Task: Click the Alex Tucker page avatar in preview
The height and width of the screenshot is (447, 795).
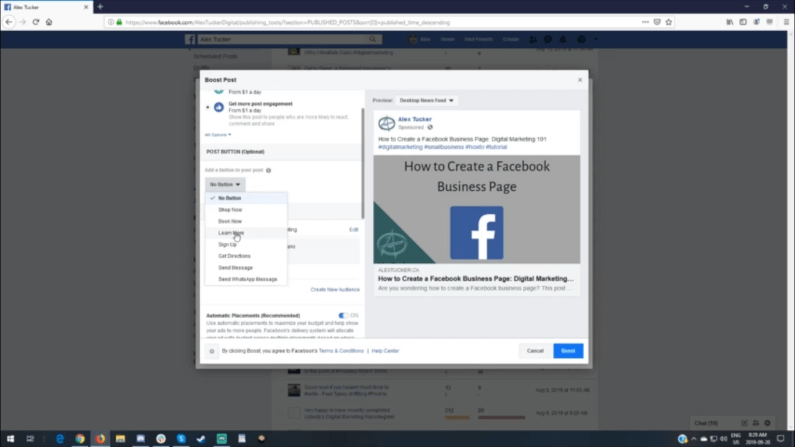Action: [x=386, y=123]
